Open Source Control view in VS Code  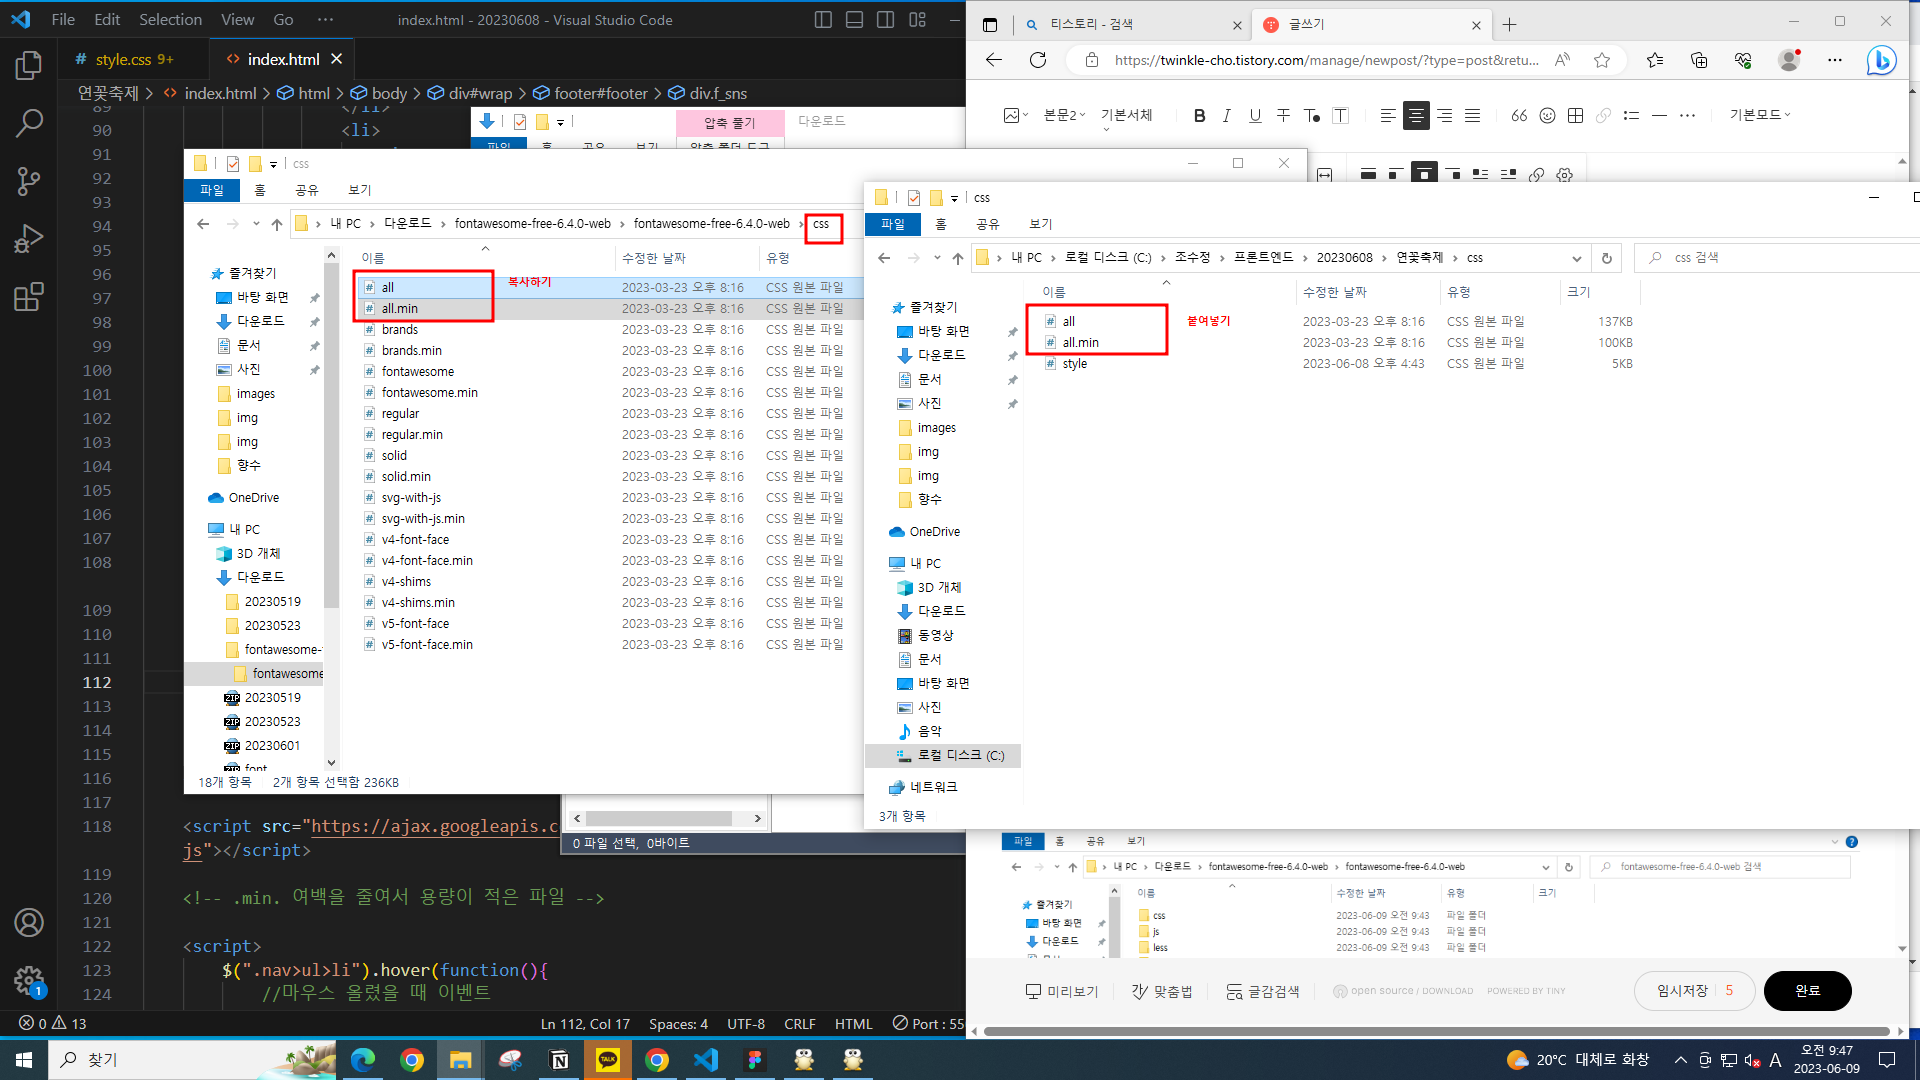click(x=29, y=181)
